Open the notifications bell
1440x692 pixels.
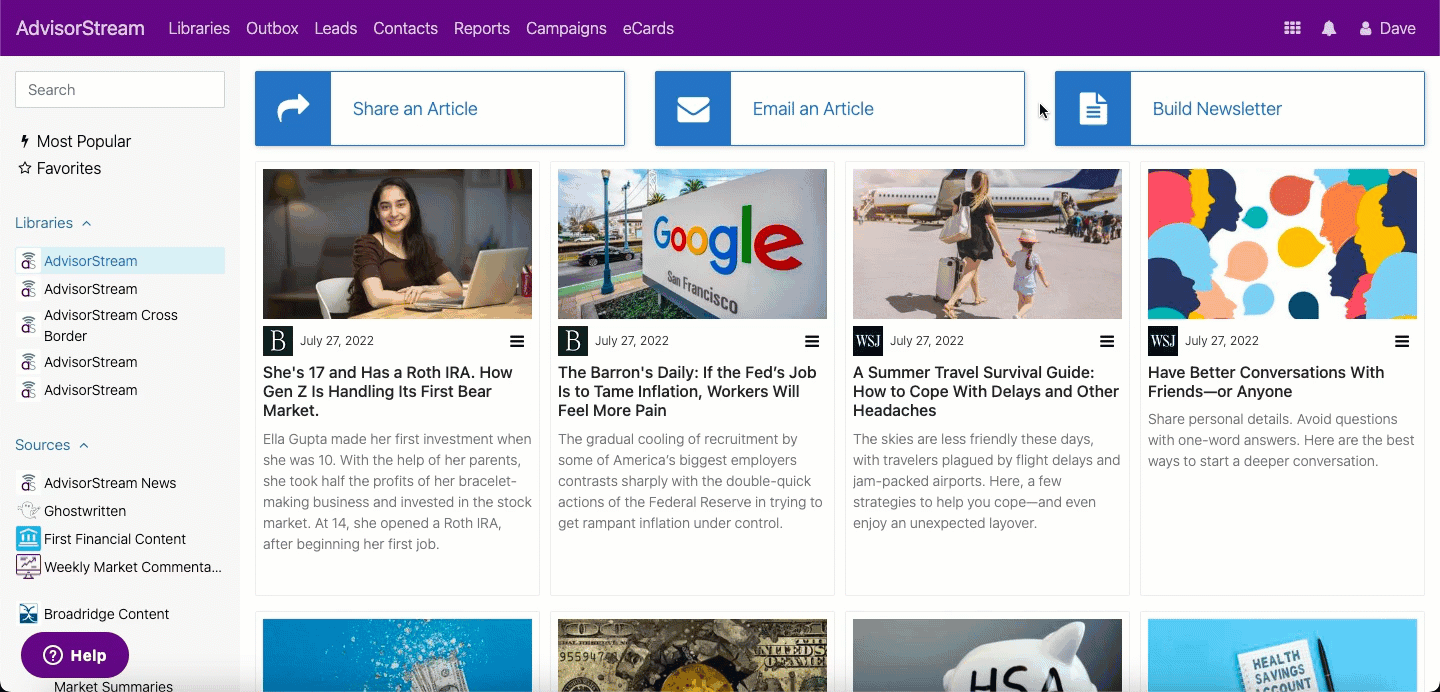pyautogui.click(x=1329, y=28)
